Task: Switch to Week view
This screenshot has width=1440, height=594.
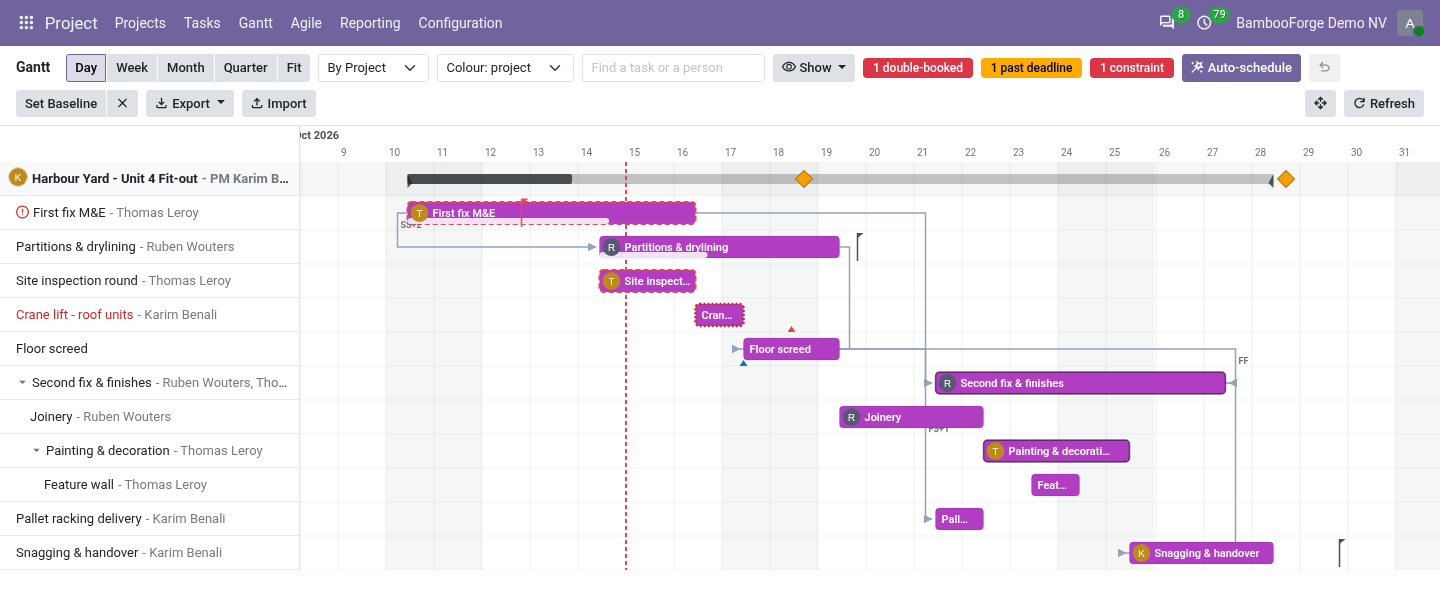Action: point(132,68)
